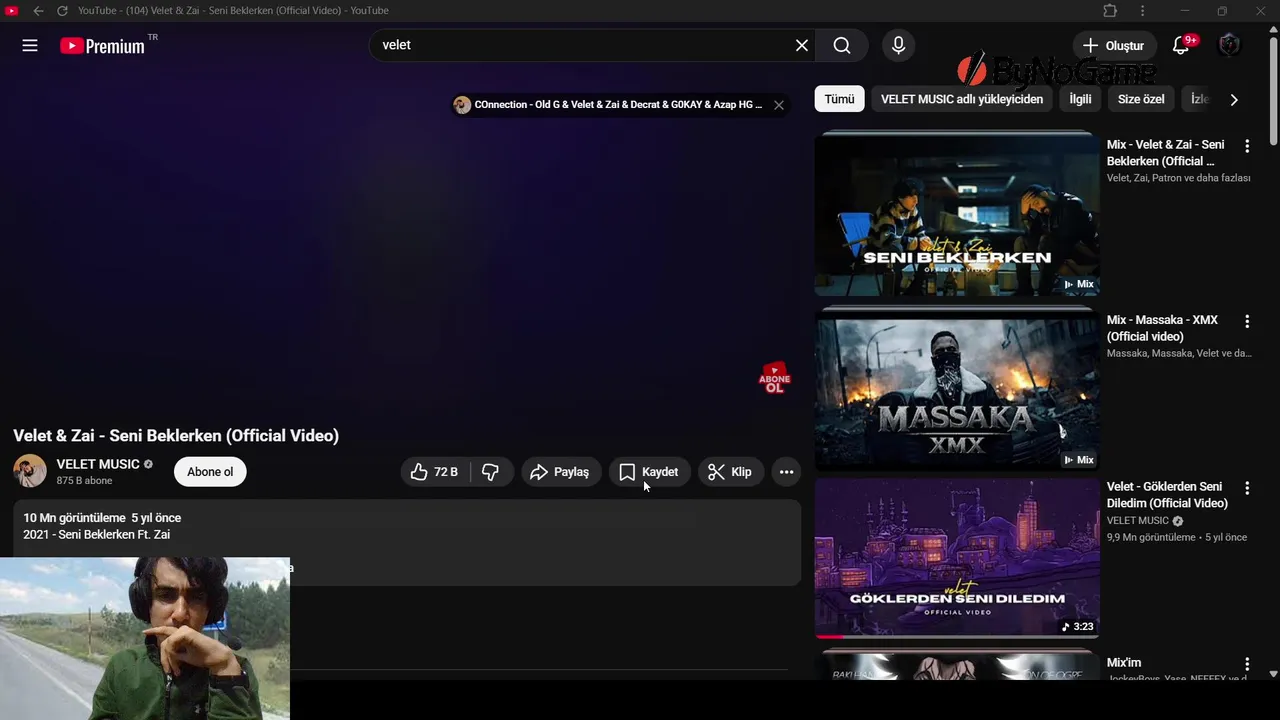1280x720 pixels.
Task: Show more chips with right arrow
Action: [1234, 99]
